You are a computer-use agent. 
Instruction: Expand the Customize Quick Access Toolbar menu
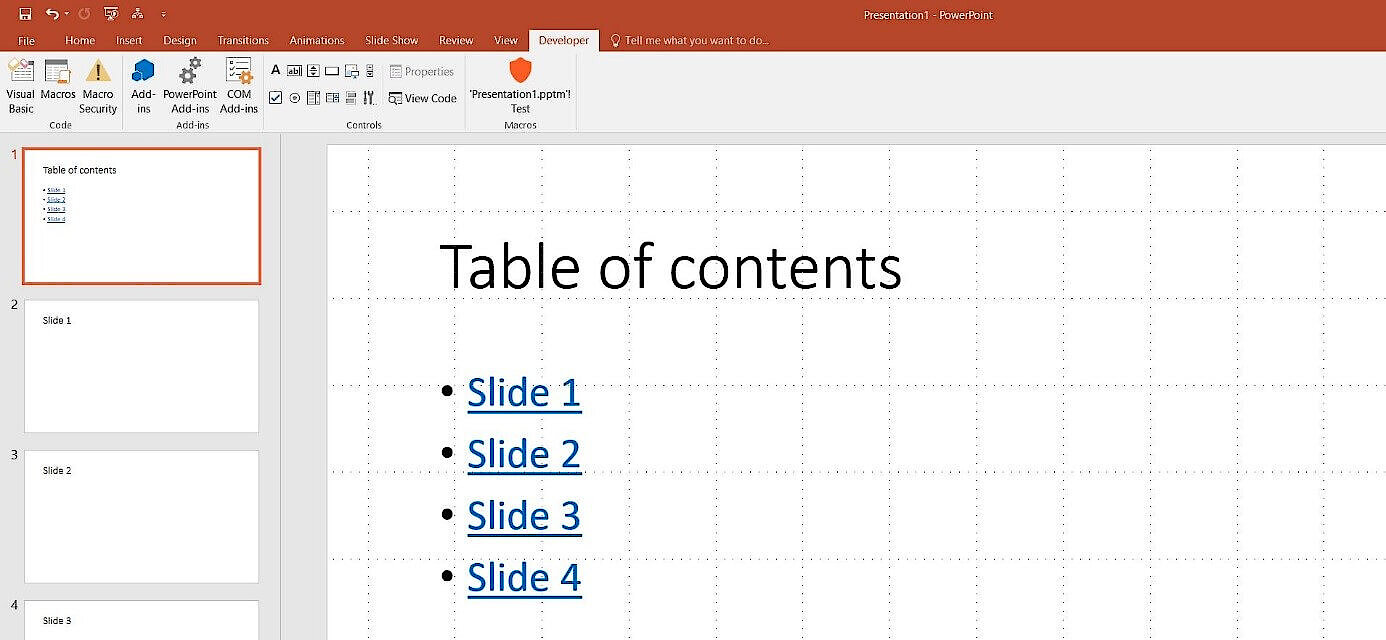pyautogui.click(x=164, y=13)
